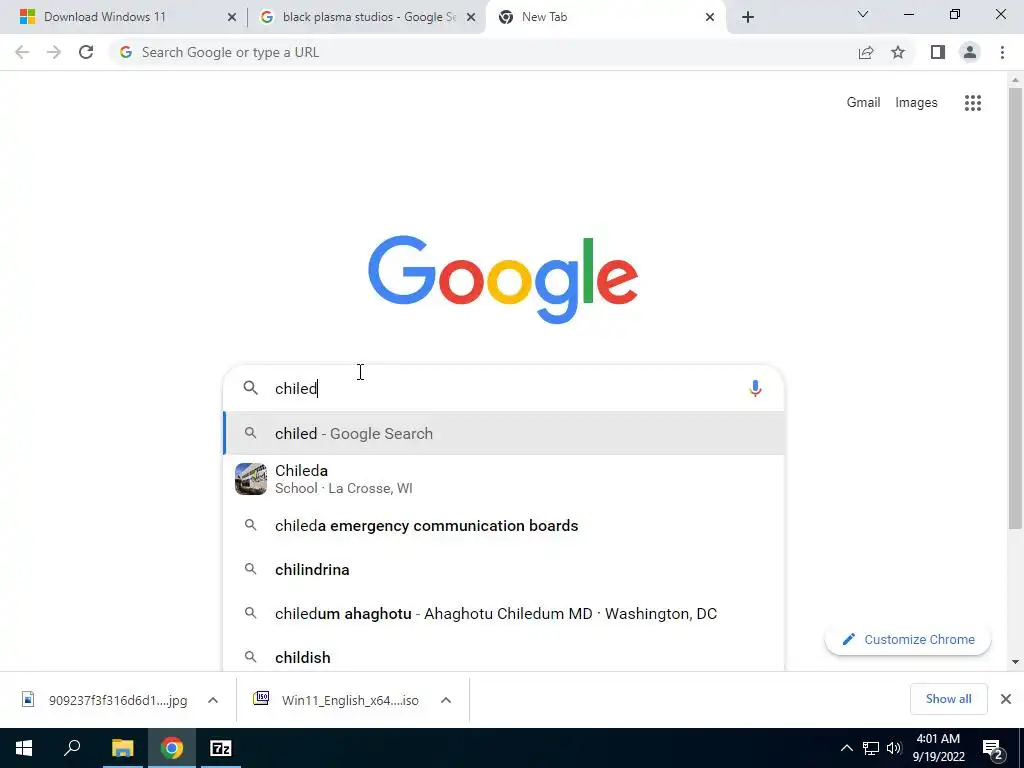The width and height of the screenshot is (1024, 768).
Task: Select the New Tab tab
Action: (605, 17)
